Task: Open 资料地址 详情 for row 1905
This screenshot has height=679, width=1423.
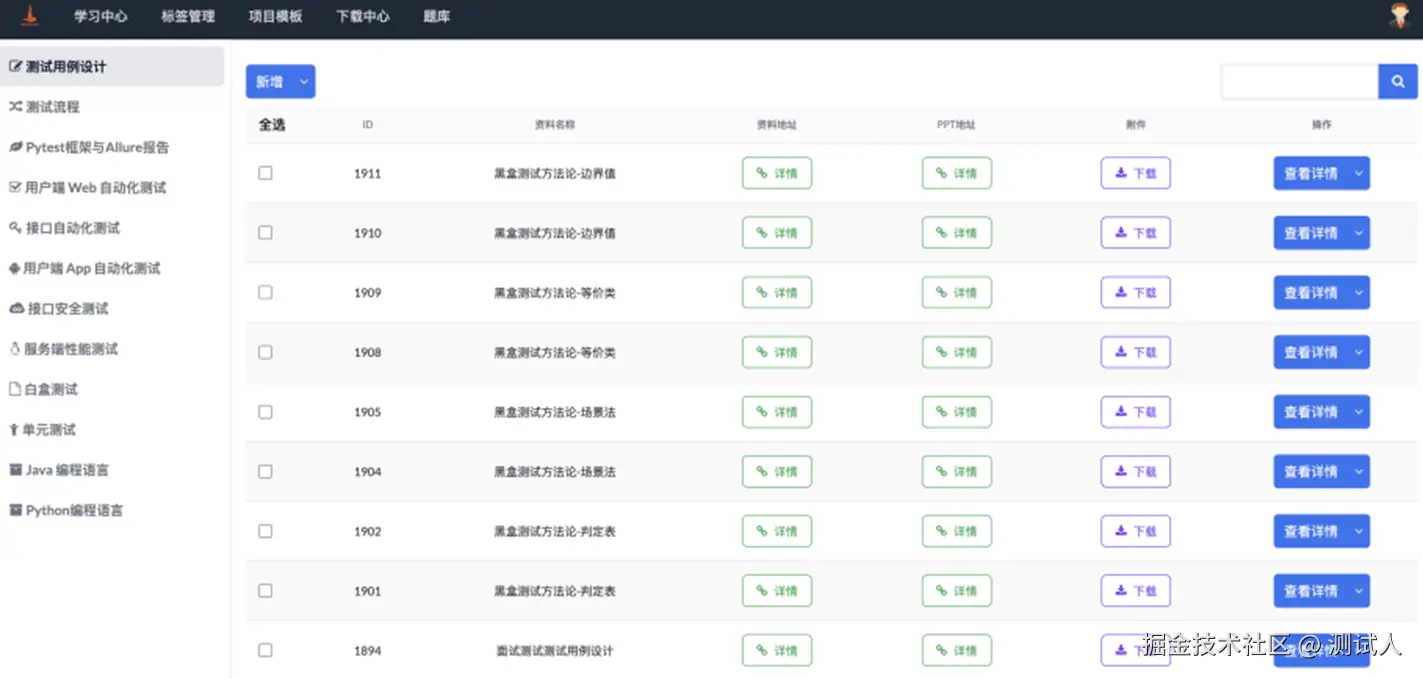Action: (777, 412)
